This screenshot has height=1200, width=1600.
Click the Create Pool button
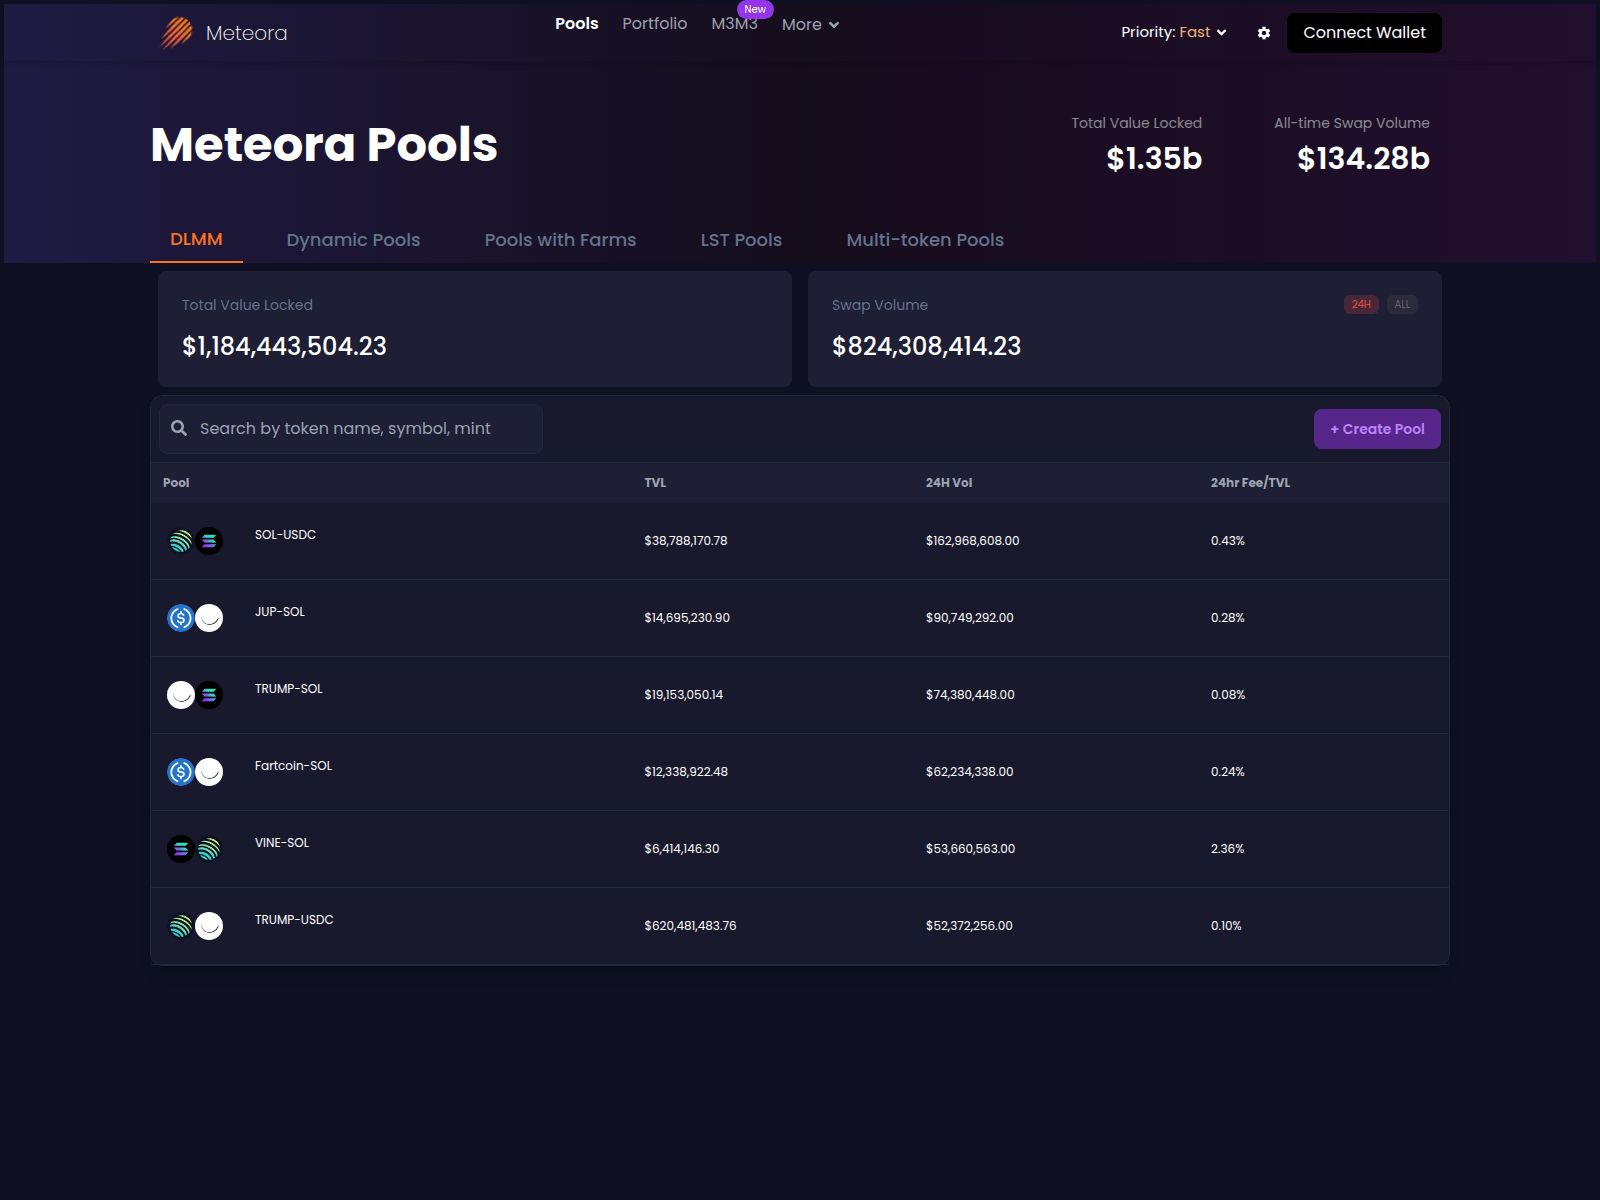pyautogui.click(x=1377, y=429)
